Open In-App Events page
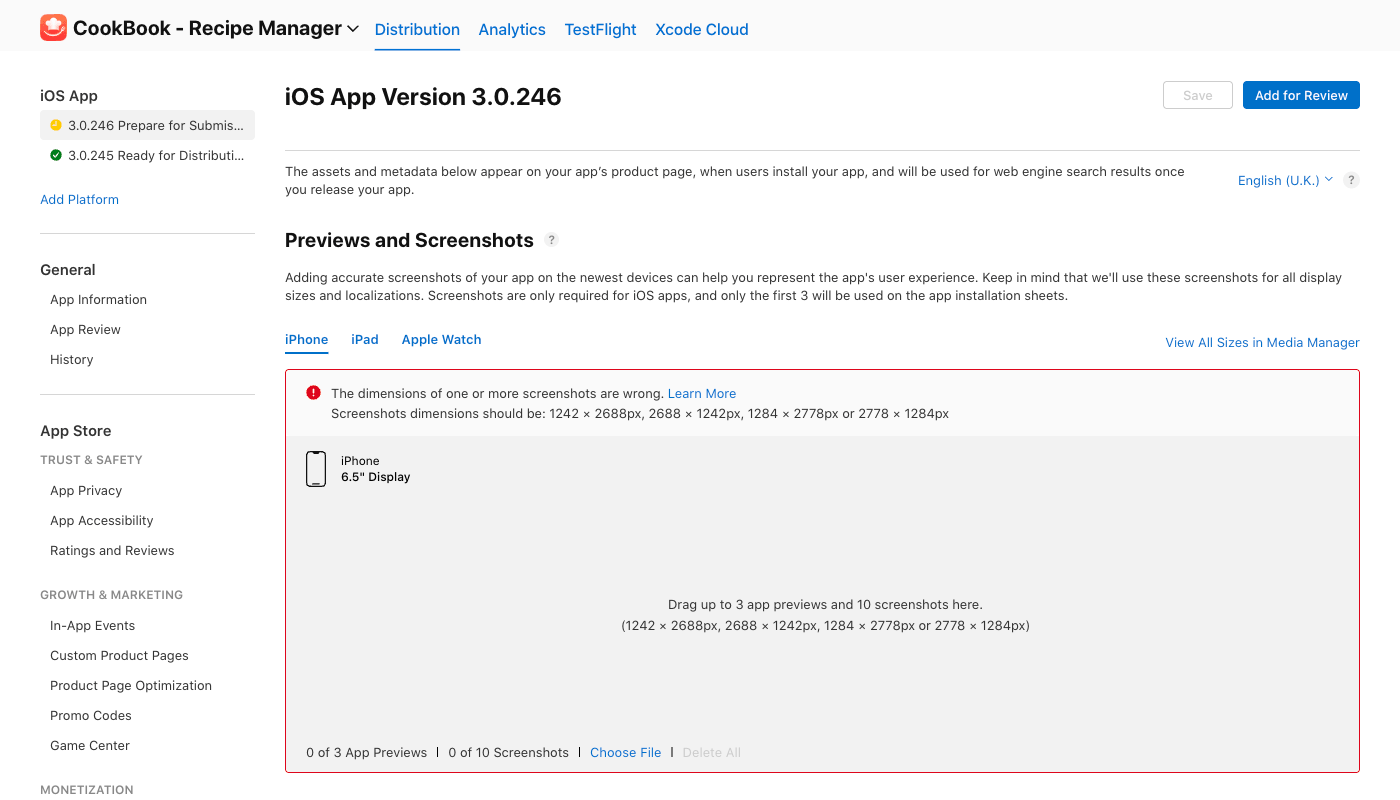1400x800 pixels. pyautogui.click(x=92, y=625)
